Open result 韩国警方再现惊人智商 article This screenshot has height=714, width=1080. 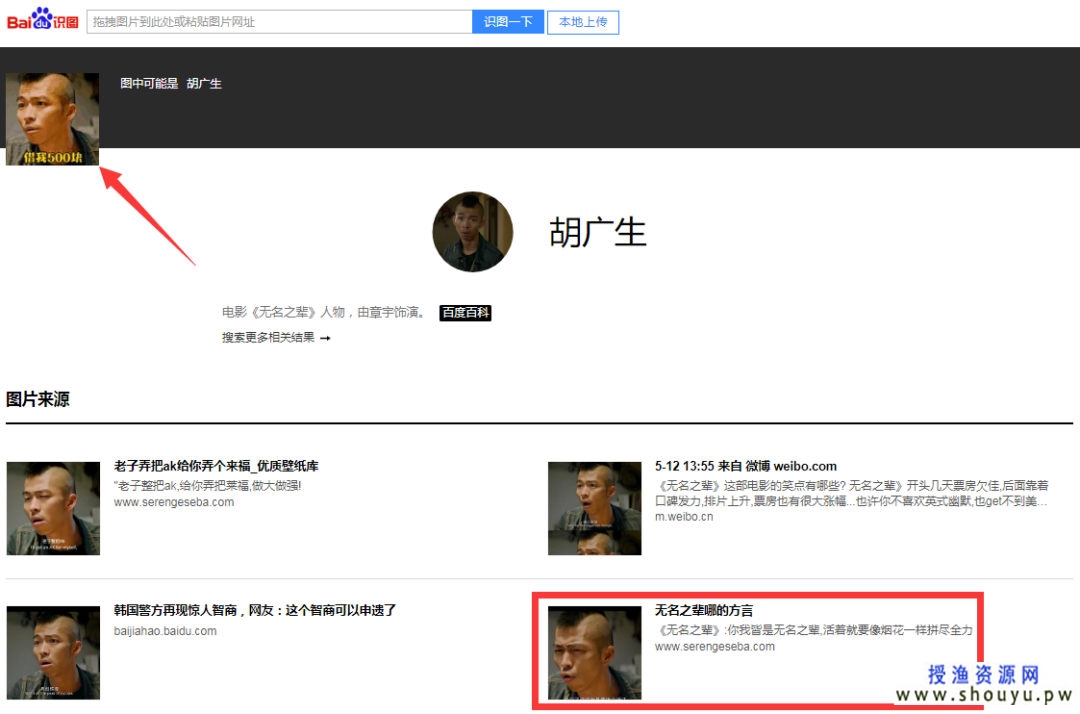click(255, 610)
